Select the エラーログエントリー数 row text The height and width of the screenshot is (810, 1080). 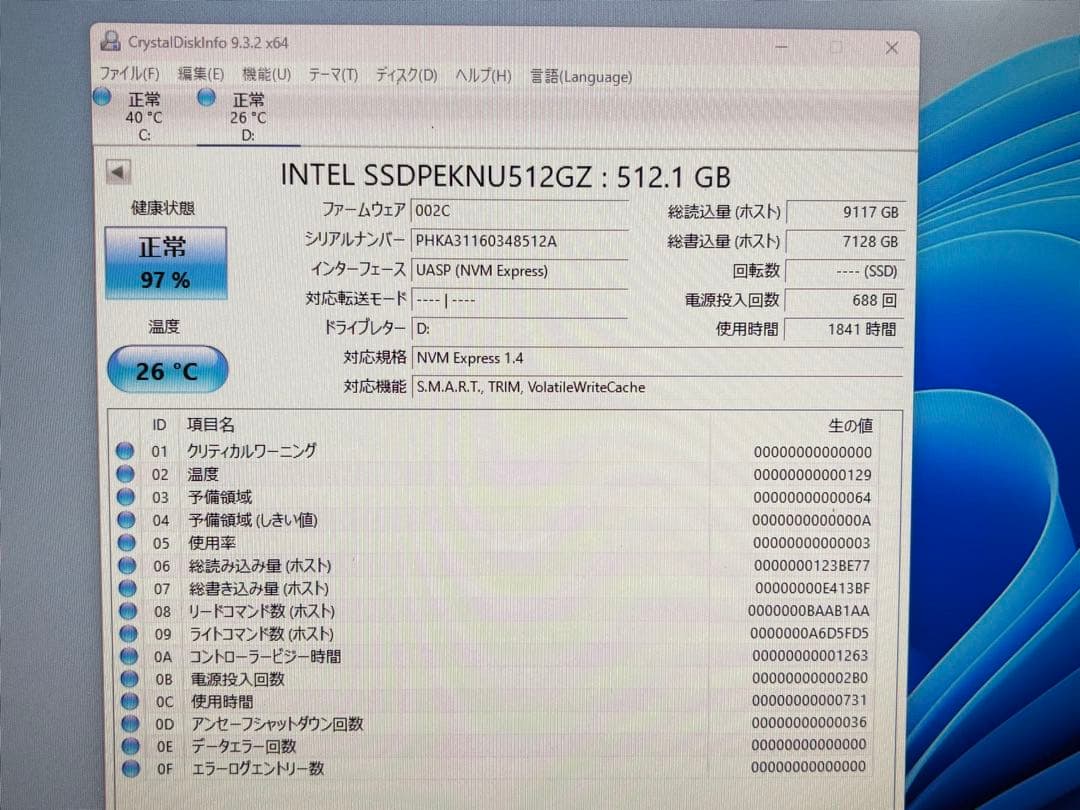coord(258,769)
